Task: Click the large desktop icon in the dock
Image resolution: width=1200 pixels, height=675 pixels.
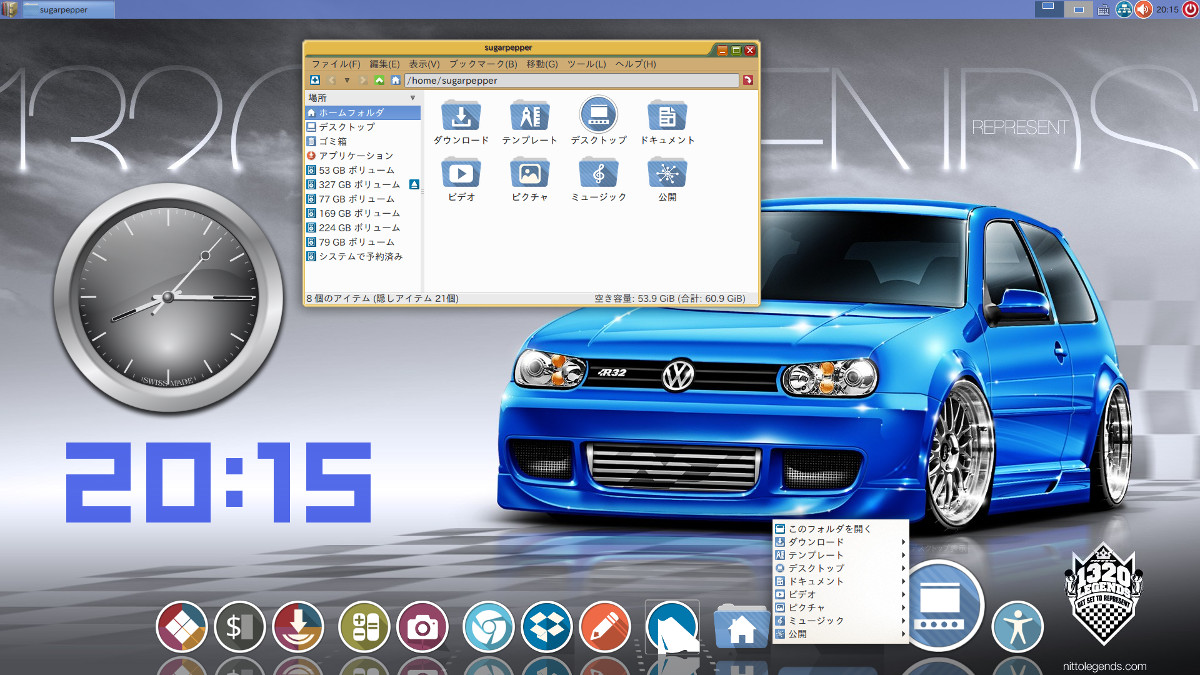Action: coord(937,605)
